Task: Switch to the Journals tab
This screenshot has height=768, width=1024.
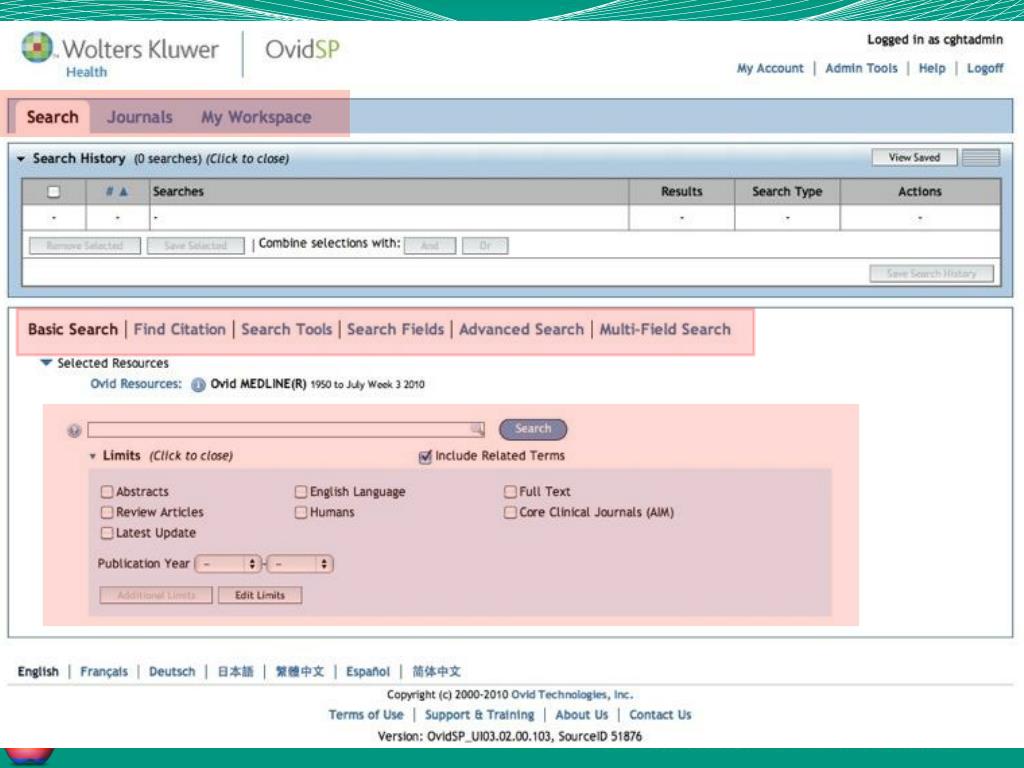Action: 140,118
